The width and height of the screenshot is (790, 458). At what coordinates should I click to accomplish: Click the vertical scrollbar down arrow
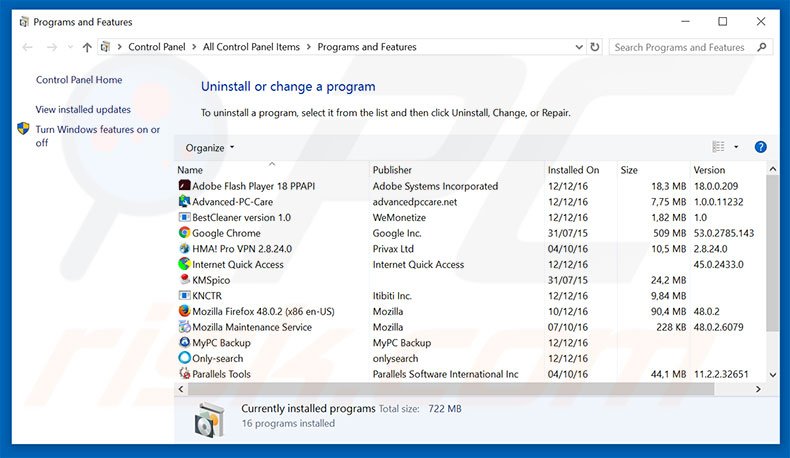[x=772, y=374]
